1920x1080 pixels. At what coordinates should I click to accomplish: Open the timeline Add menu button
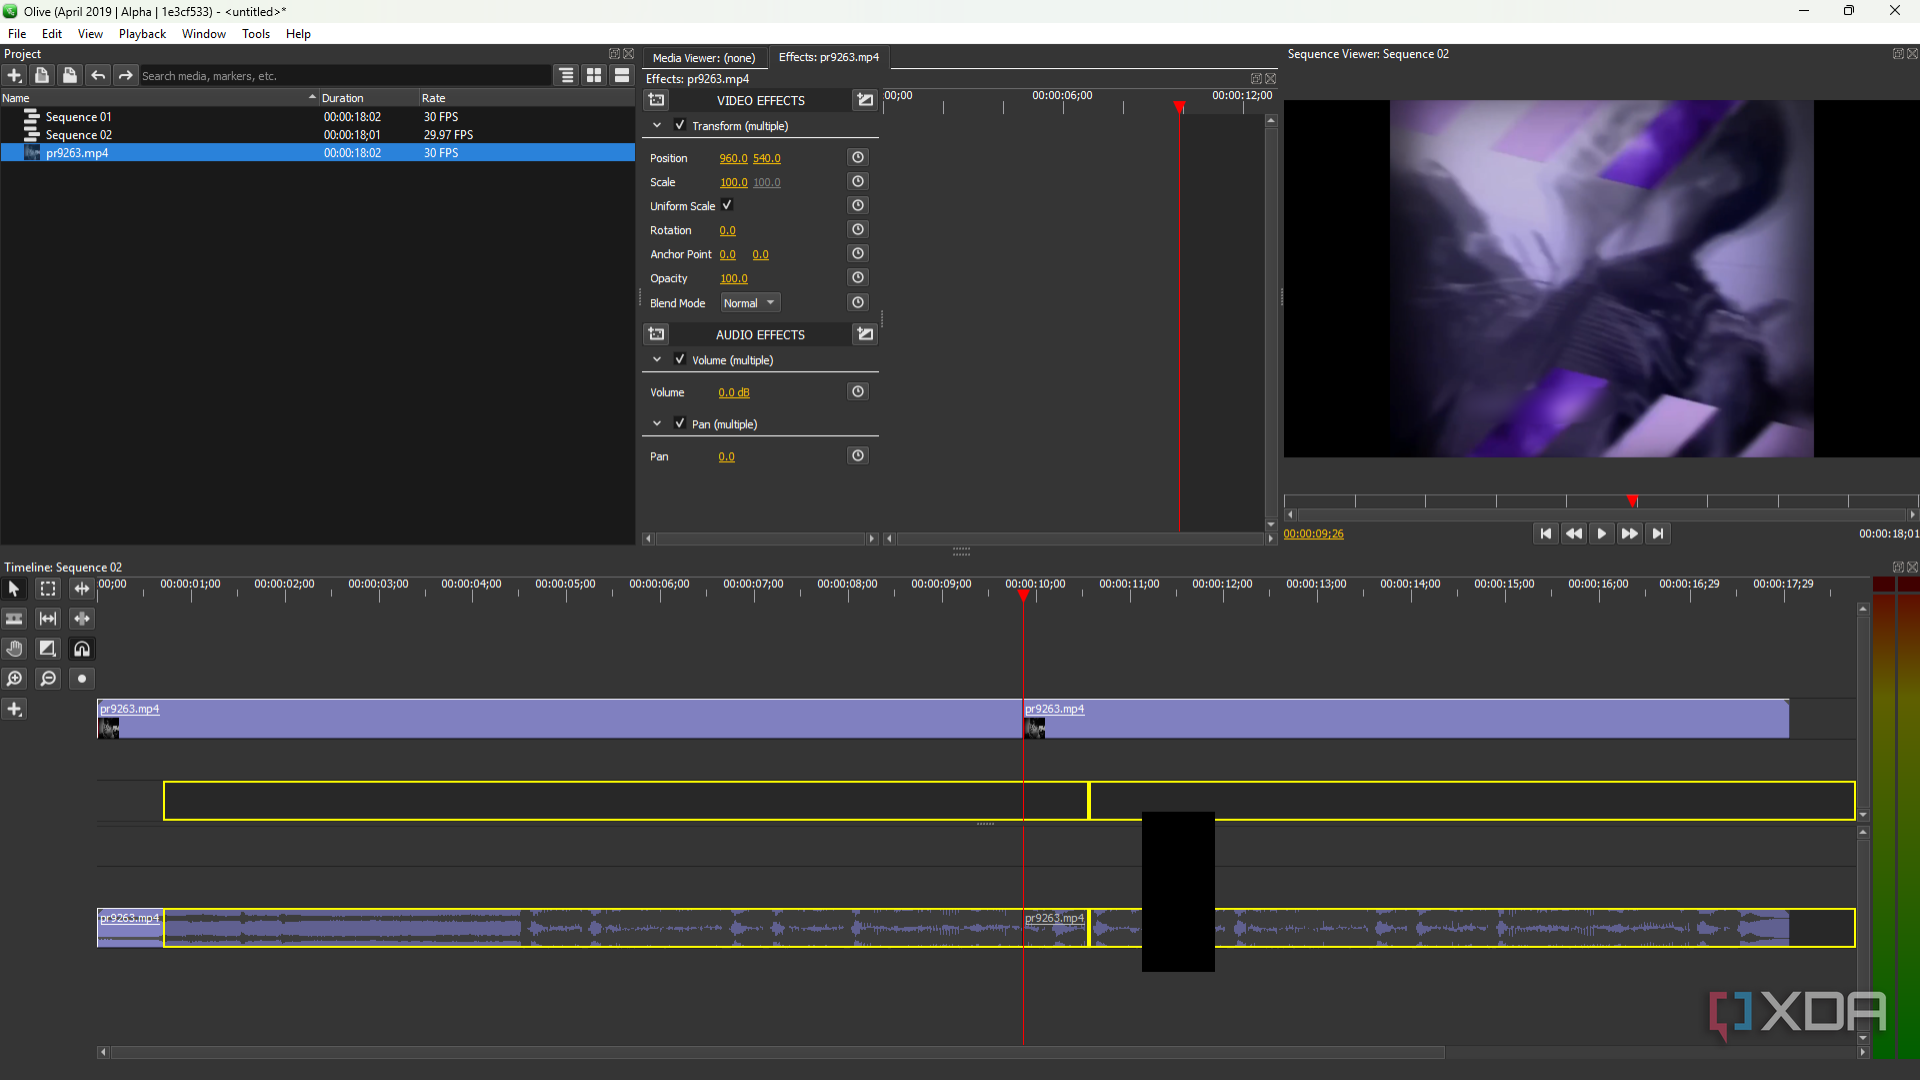point(14,709)
